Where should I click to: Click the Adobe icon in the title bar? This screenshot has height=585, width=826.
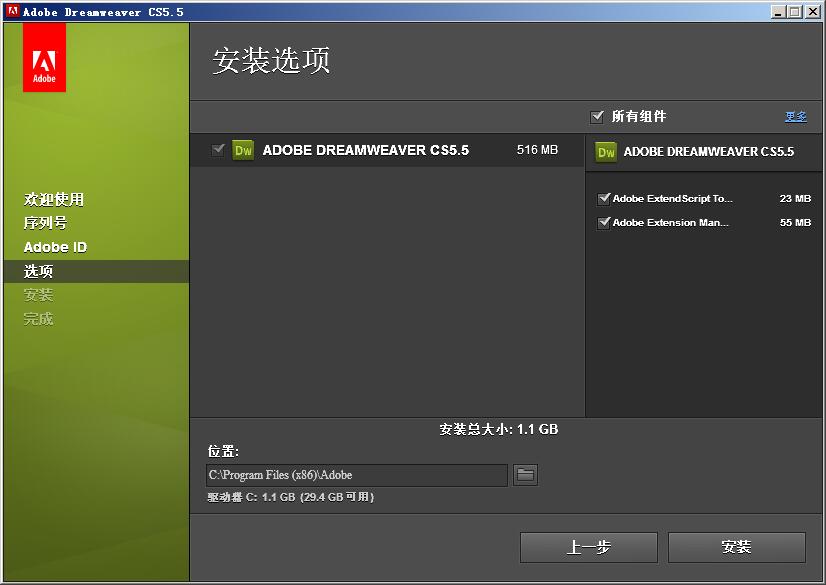tap(13, 12)
